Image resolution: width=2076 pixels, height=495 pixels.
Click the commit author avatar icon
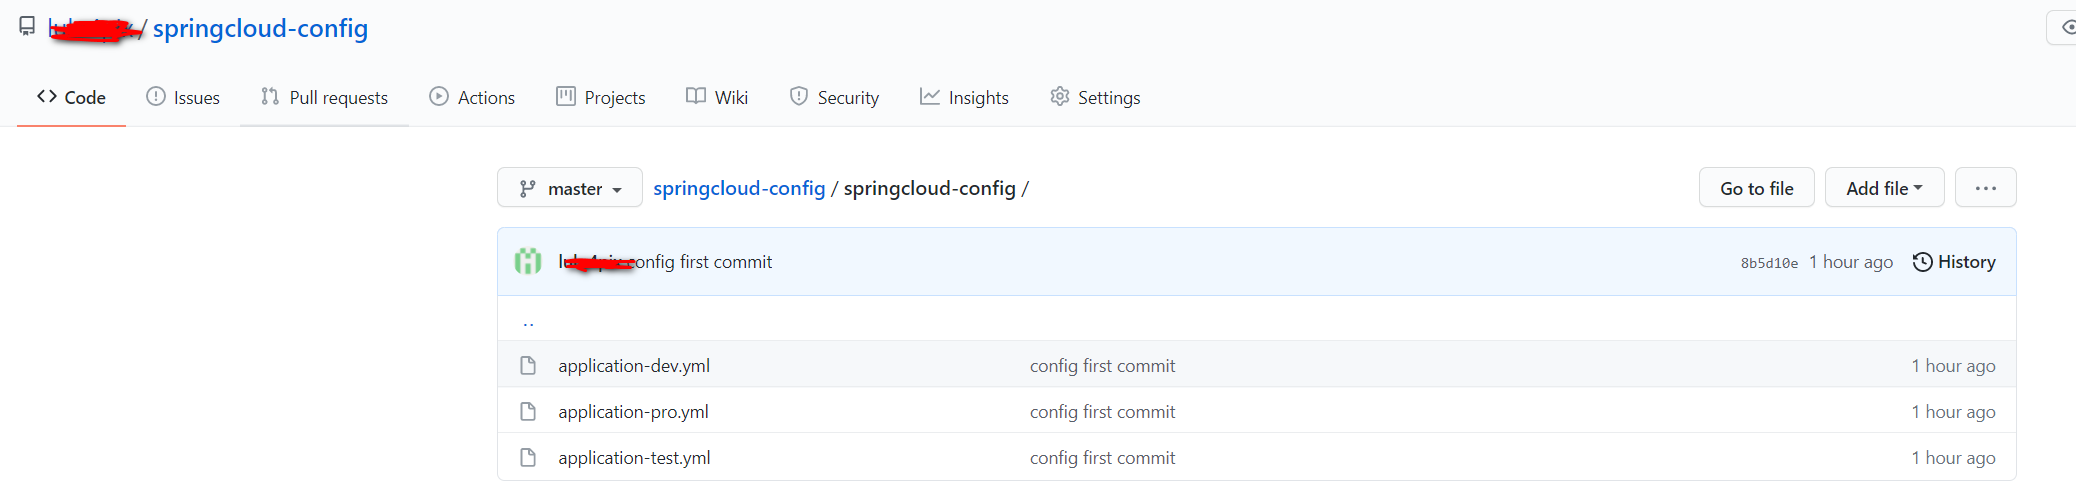click(528, 262)
